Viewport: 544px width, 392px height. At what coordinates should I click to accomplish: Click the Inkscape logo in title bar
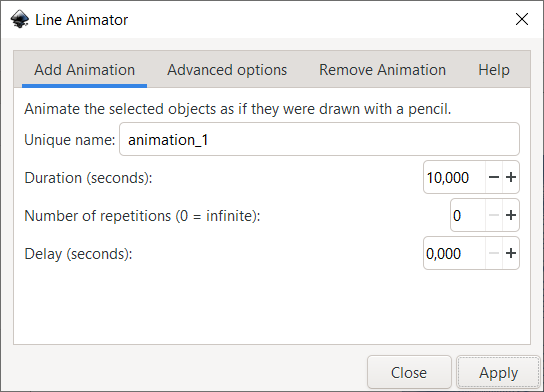click(19, 19)
